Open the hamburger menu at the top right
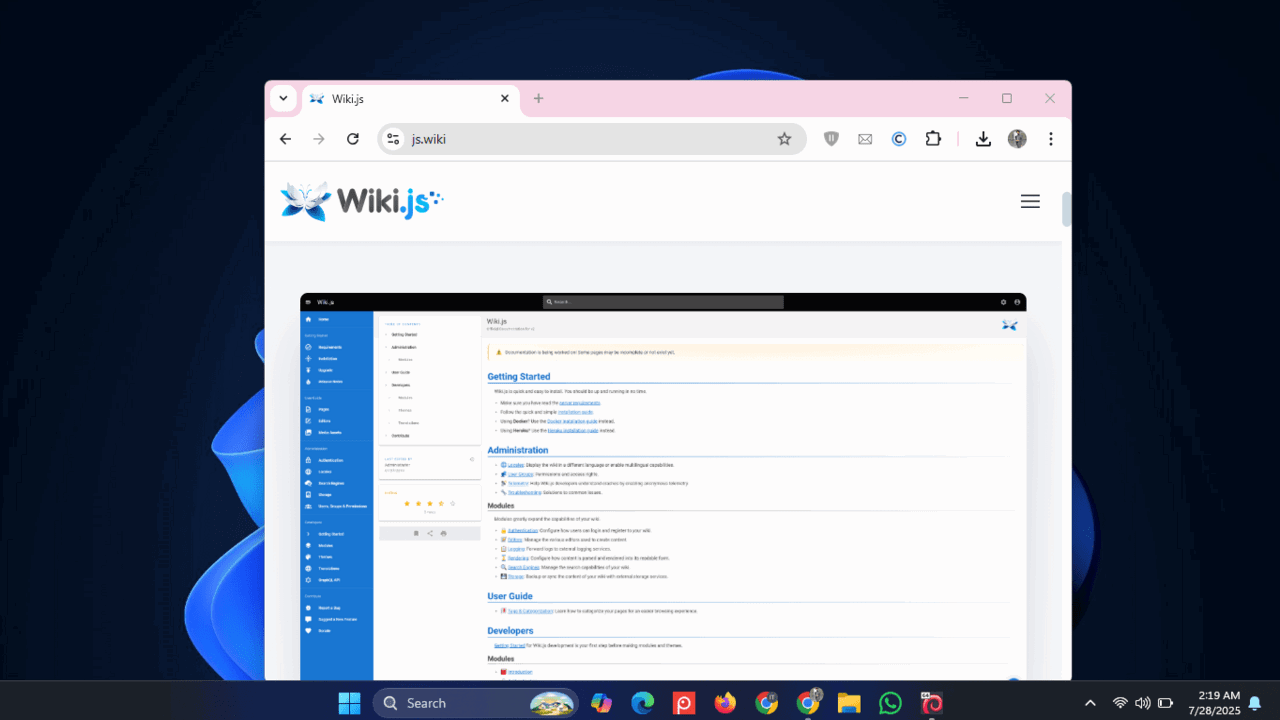The width and height of the screenshot is (1280, 720). [1030, 201]
